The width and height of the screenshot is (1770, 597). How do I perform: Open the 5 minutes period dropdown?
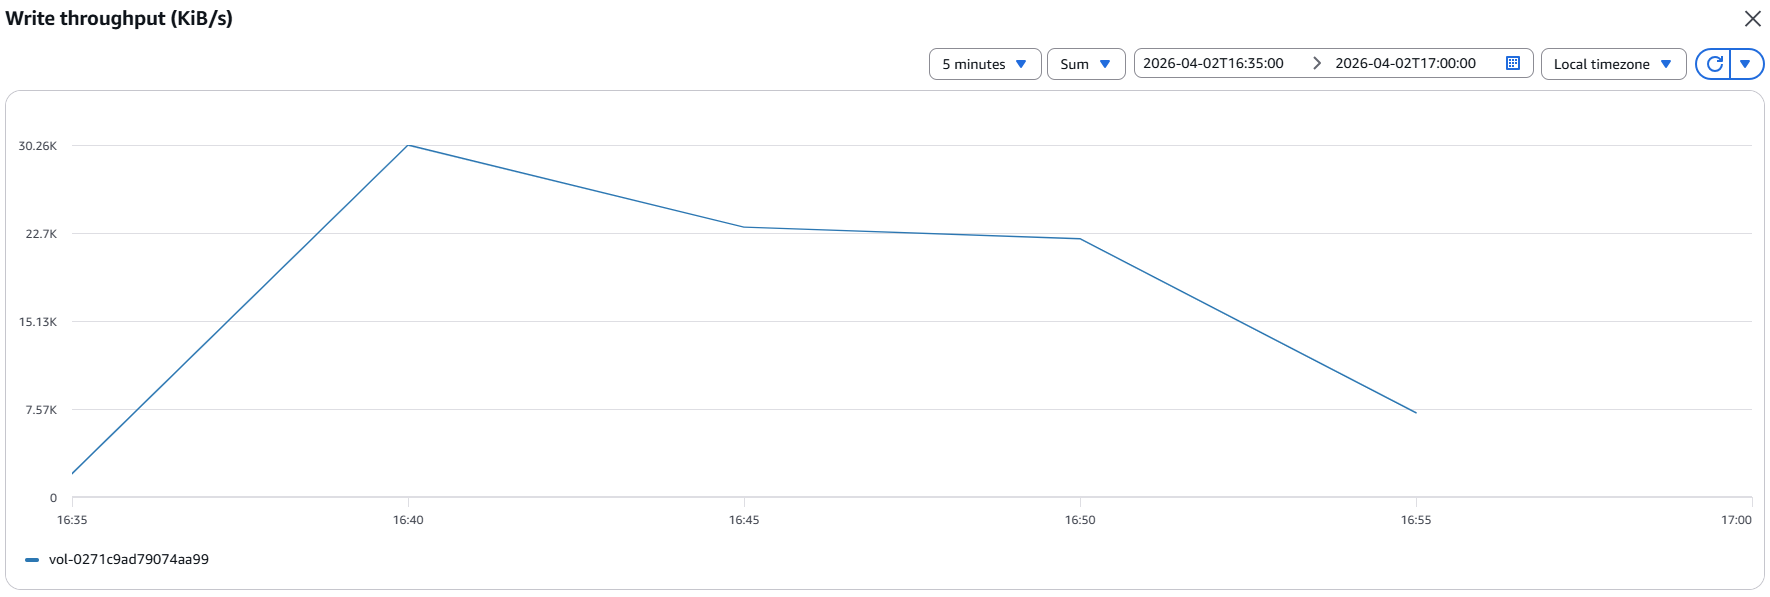pyautogui.click(x=984, y=64)
